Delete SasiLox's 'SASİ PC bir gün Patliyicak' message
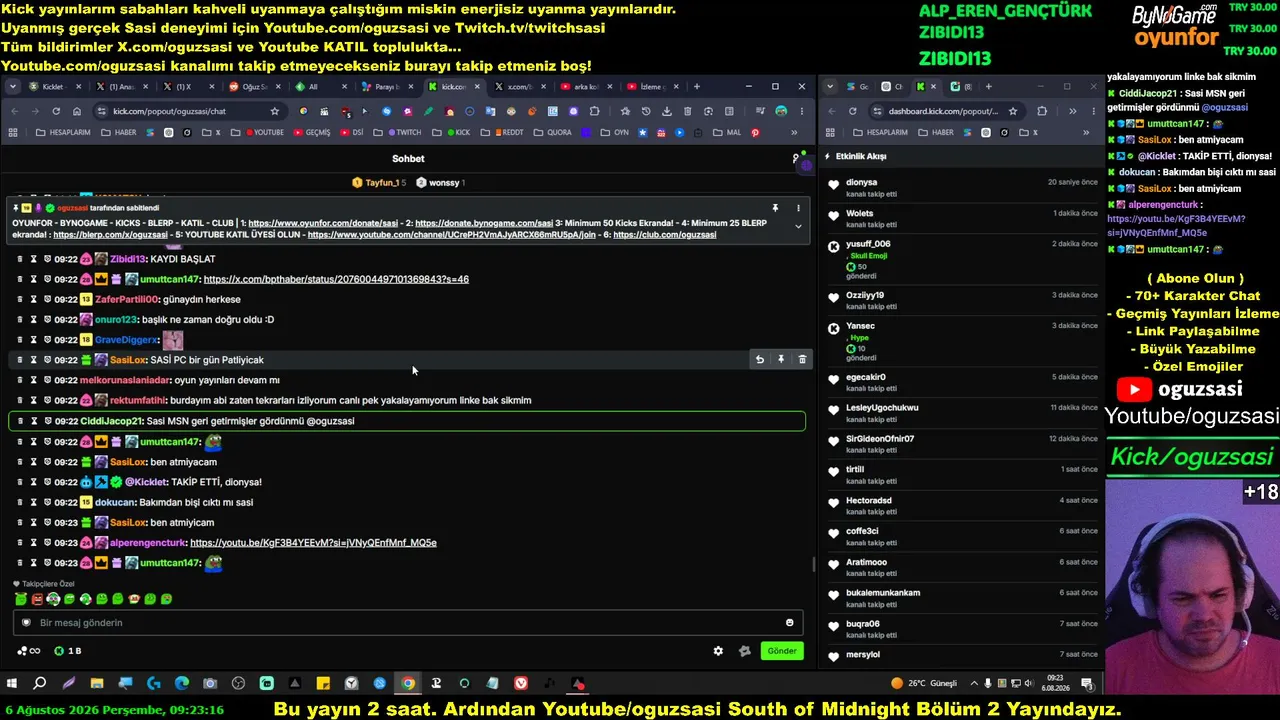 802,360
